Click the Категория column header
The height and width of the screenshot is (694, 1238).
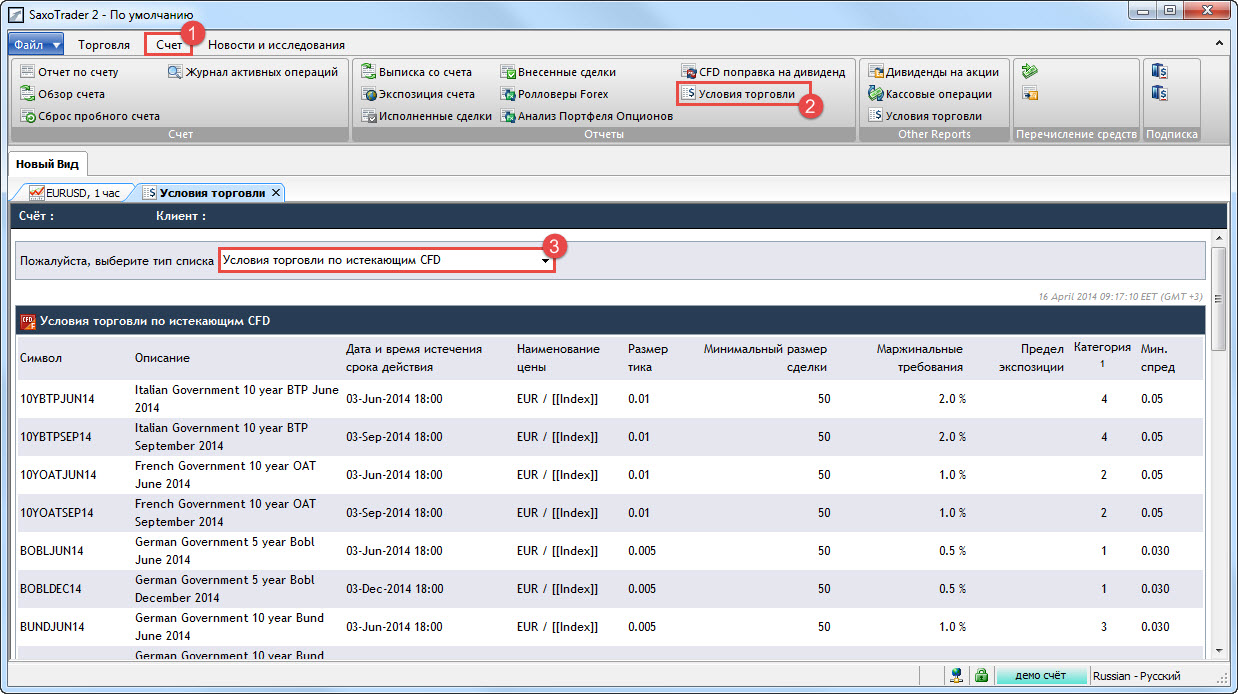pos(1102,348)
